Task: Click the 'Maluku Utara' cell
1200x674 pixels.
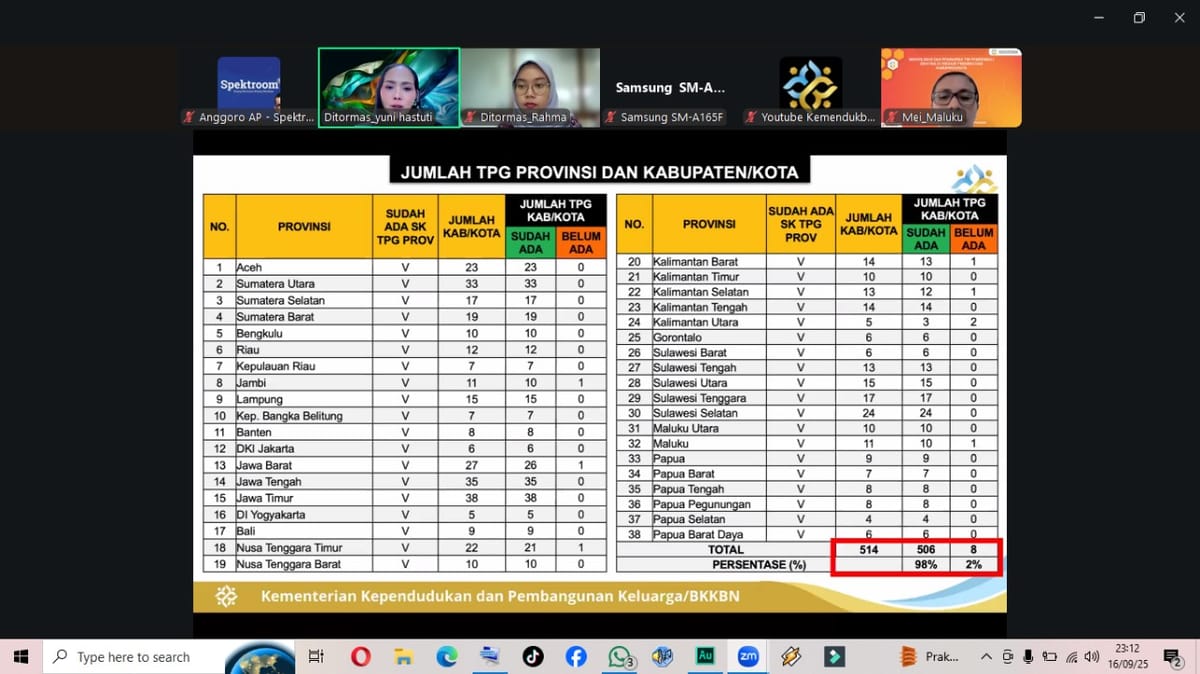Action: click(x=709, y=428)
